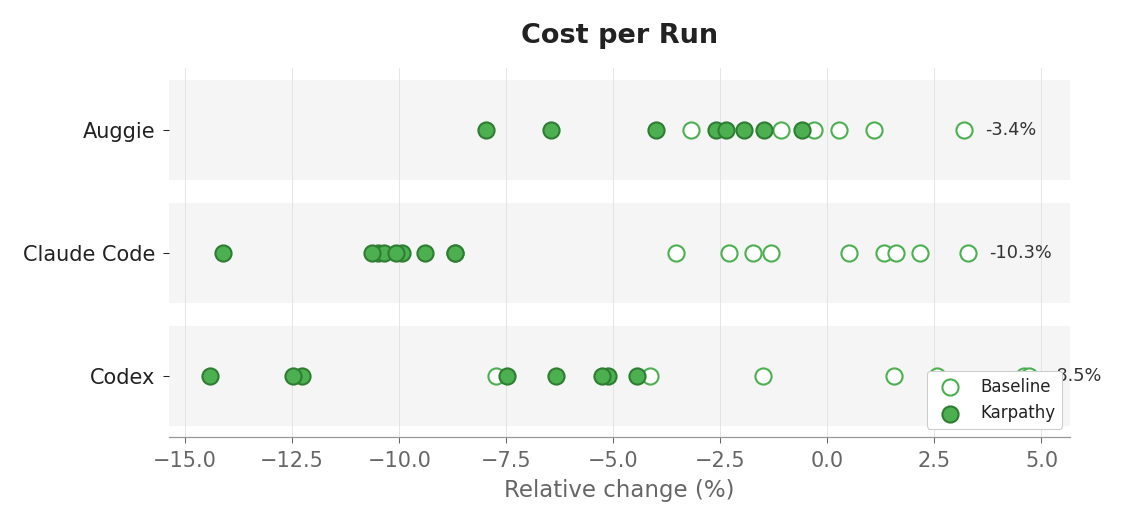
Task: Click the Karpathy legend marker
Action: point(950,414)
